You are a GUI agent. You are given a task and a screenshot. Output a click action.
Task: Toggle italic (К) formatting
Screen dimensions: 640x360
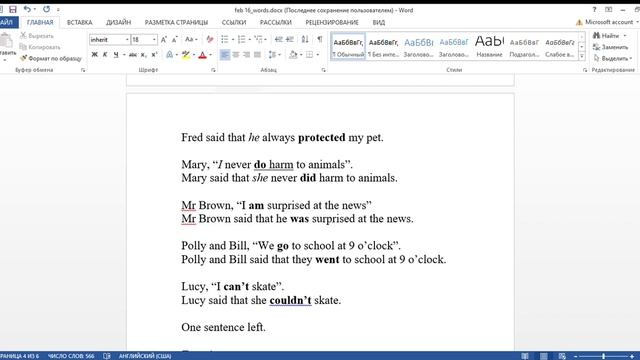105,55
